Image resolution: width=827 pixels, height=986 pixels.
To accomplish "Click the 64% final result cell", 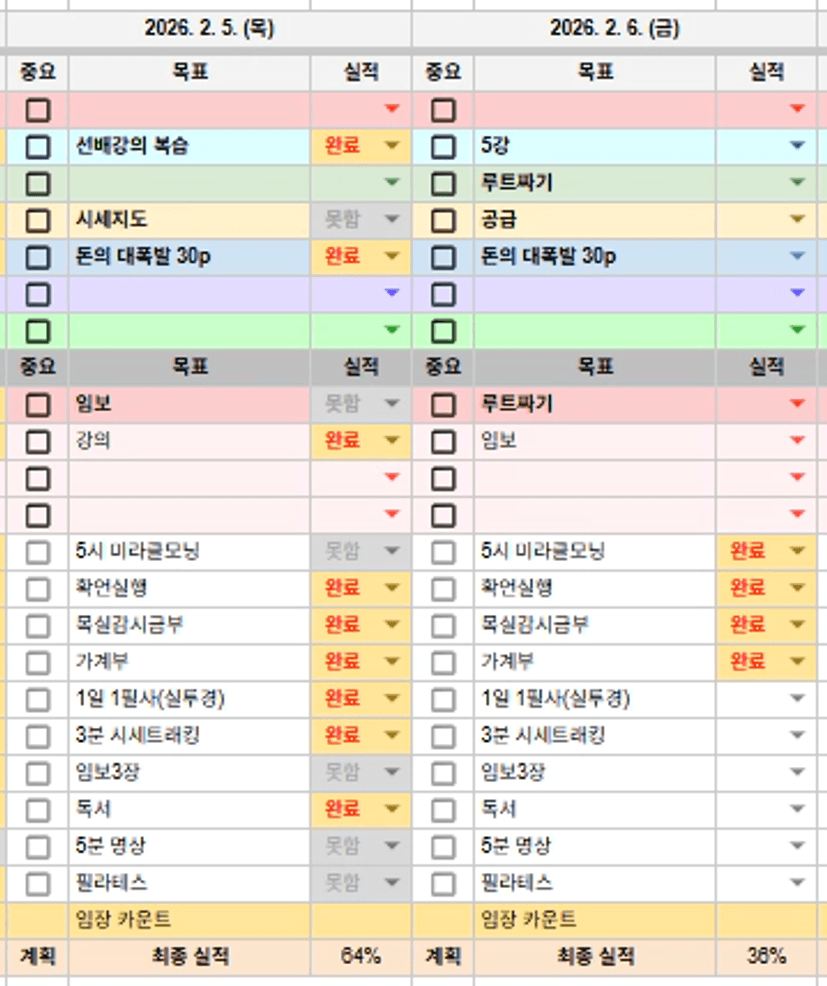I will [x=360, y=956].
